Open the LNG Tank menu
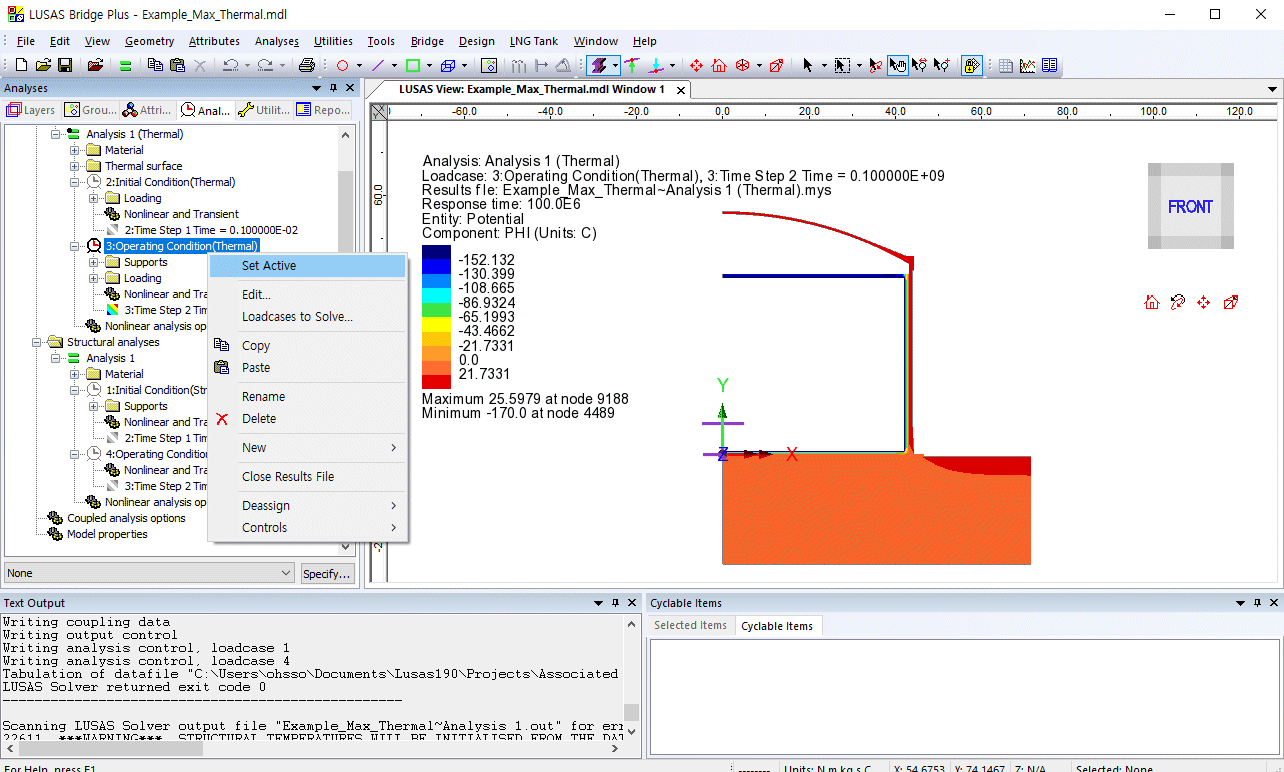1284x772 pixels. coord(533,41)
